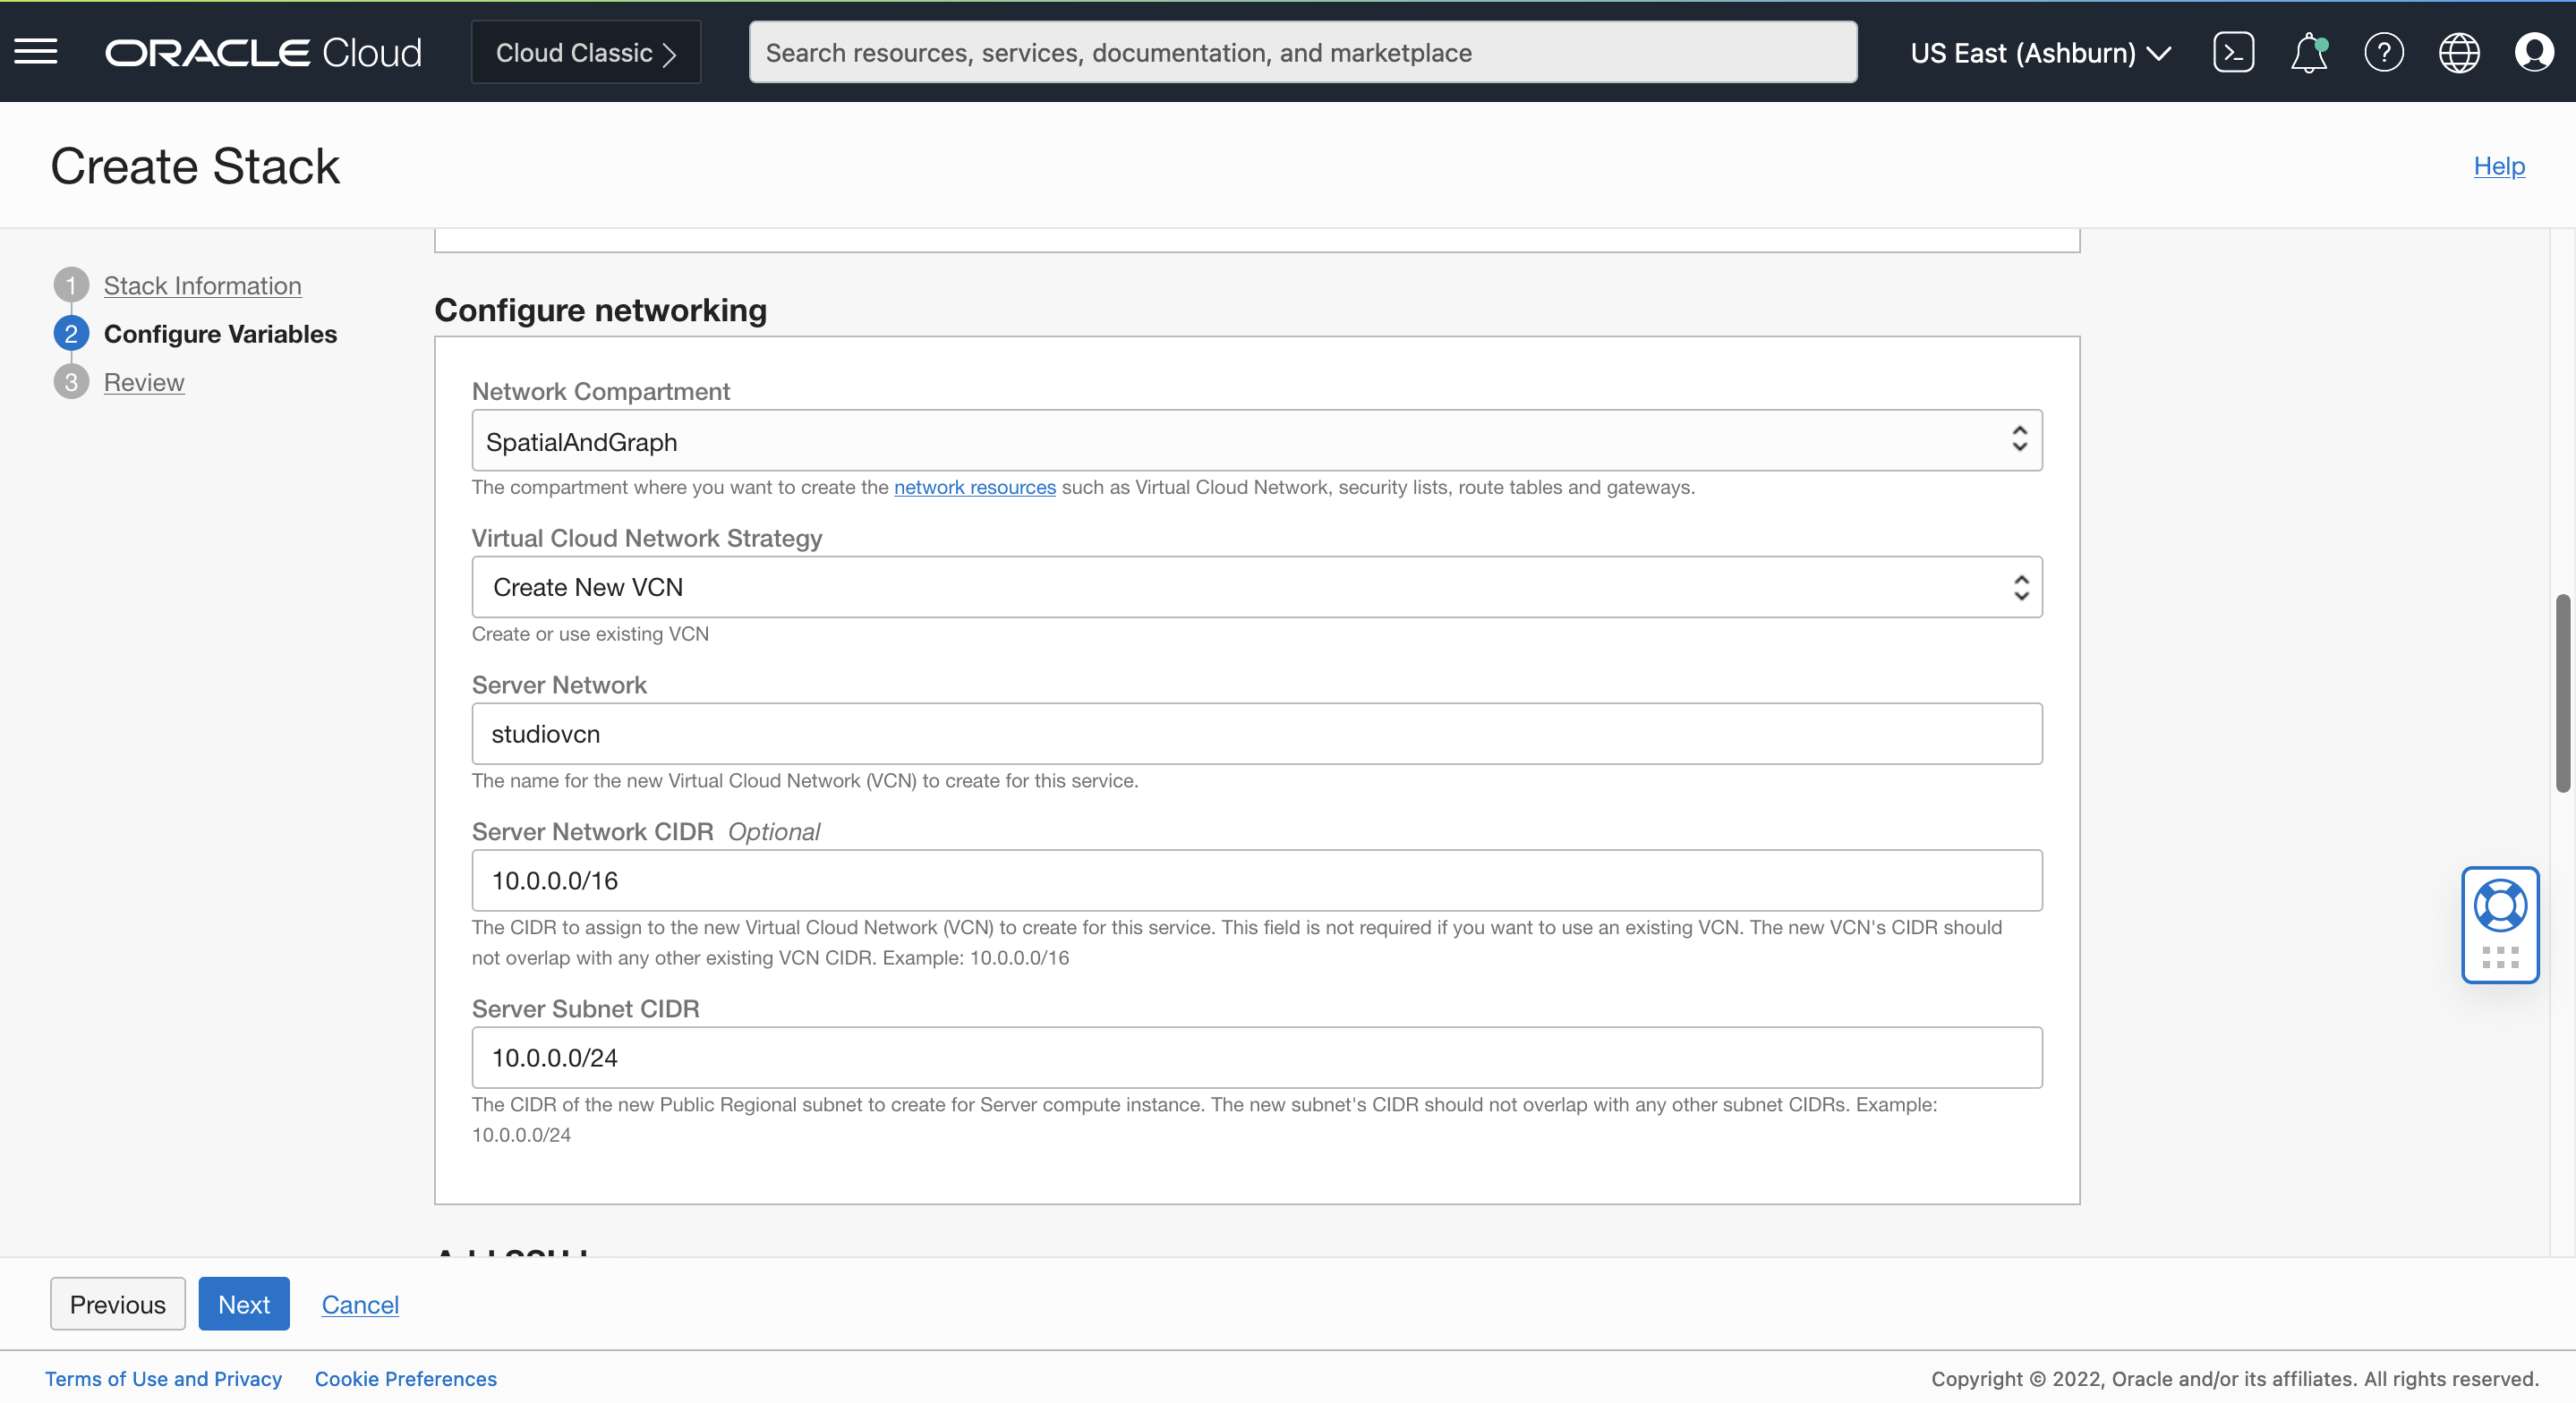Image resolution: width=2576 pixels, height=1403 pixels.
Task: Click the help question mark icon
Action: 2383,52
